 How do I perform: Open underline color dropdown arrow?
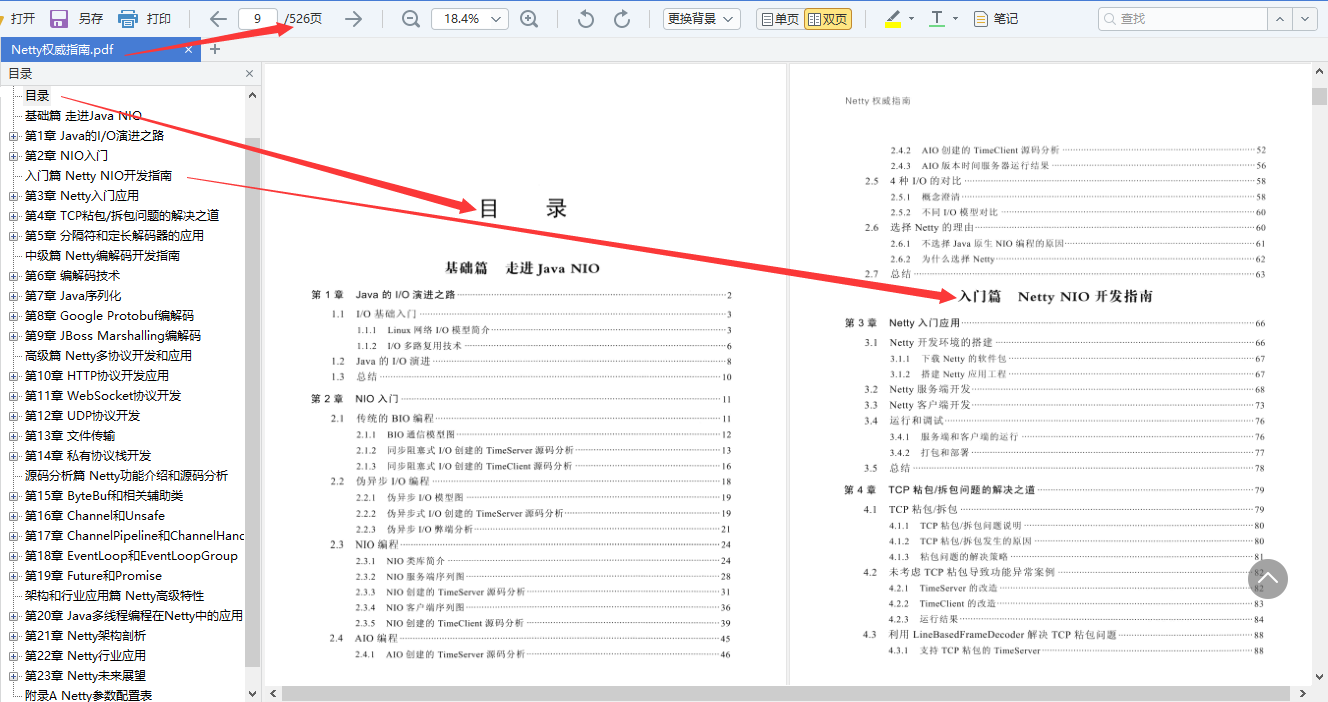click(955, 18)
